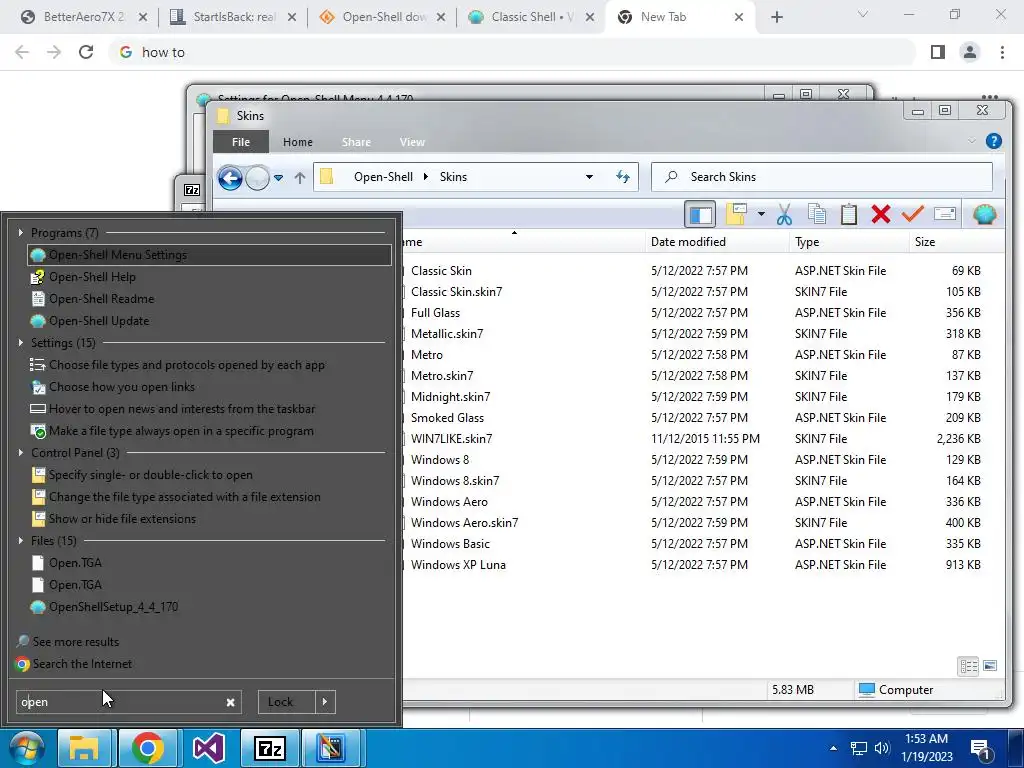Open a new Chrome tab
Screen dimensions: 1024x768
[x=776, y=17]
